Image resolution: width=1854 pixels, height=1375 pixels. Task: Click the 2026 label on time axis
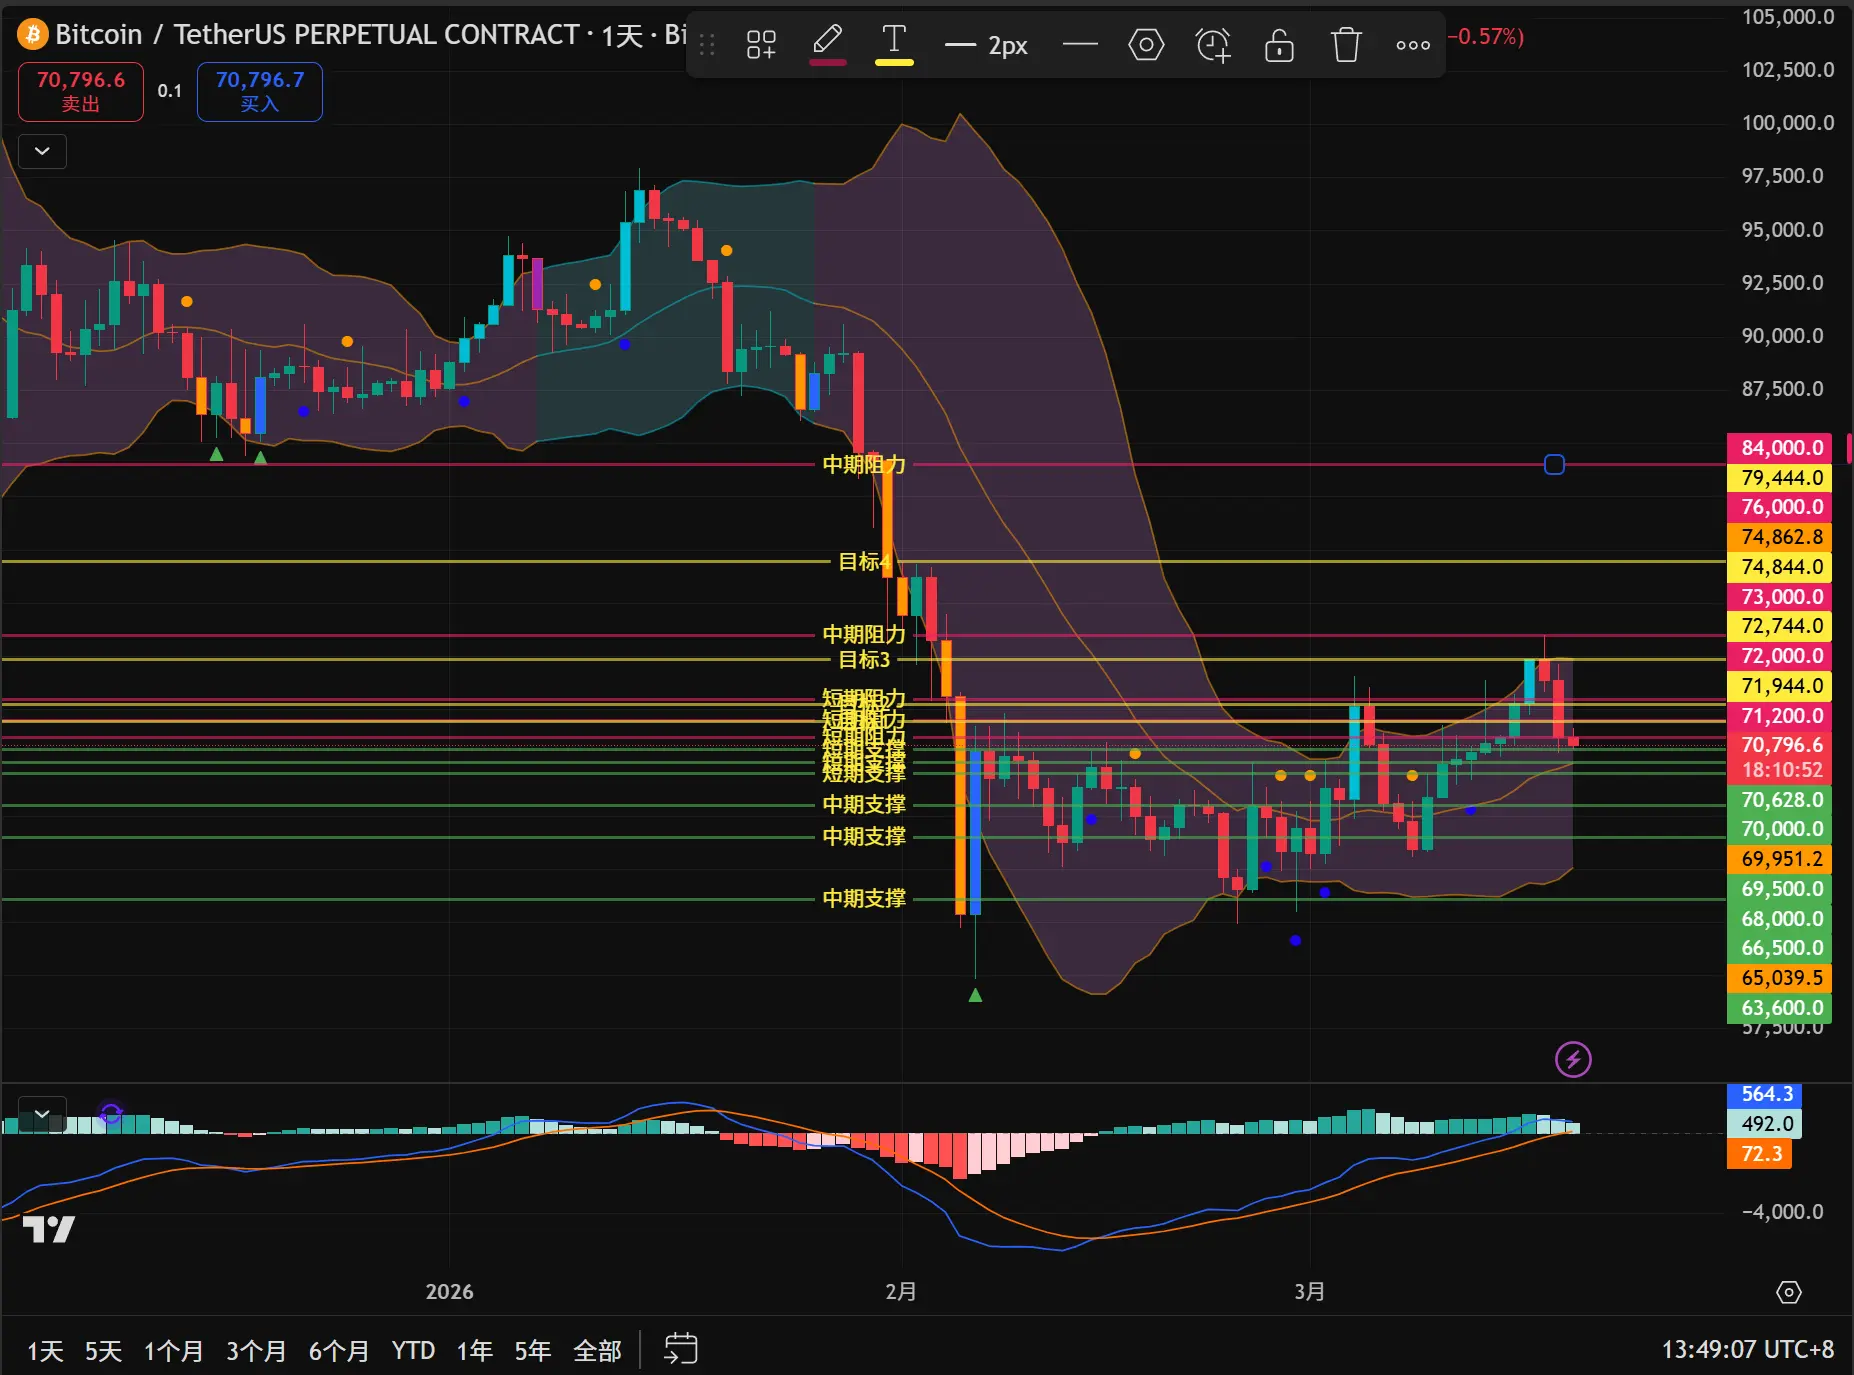[450, 1292]
